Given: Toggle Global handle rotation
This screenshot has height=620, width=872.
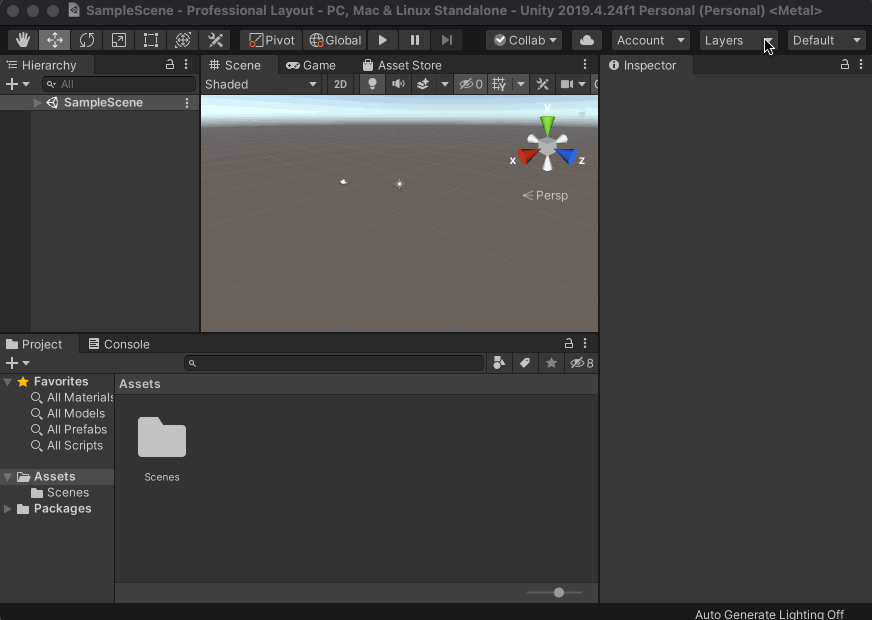Looking at the screenshot, I should pyautogui.click(x=335, y=40).
